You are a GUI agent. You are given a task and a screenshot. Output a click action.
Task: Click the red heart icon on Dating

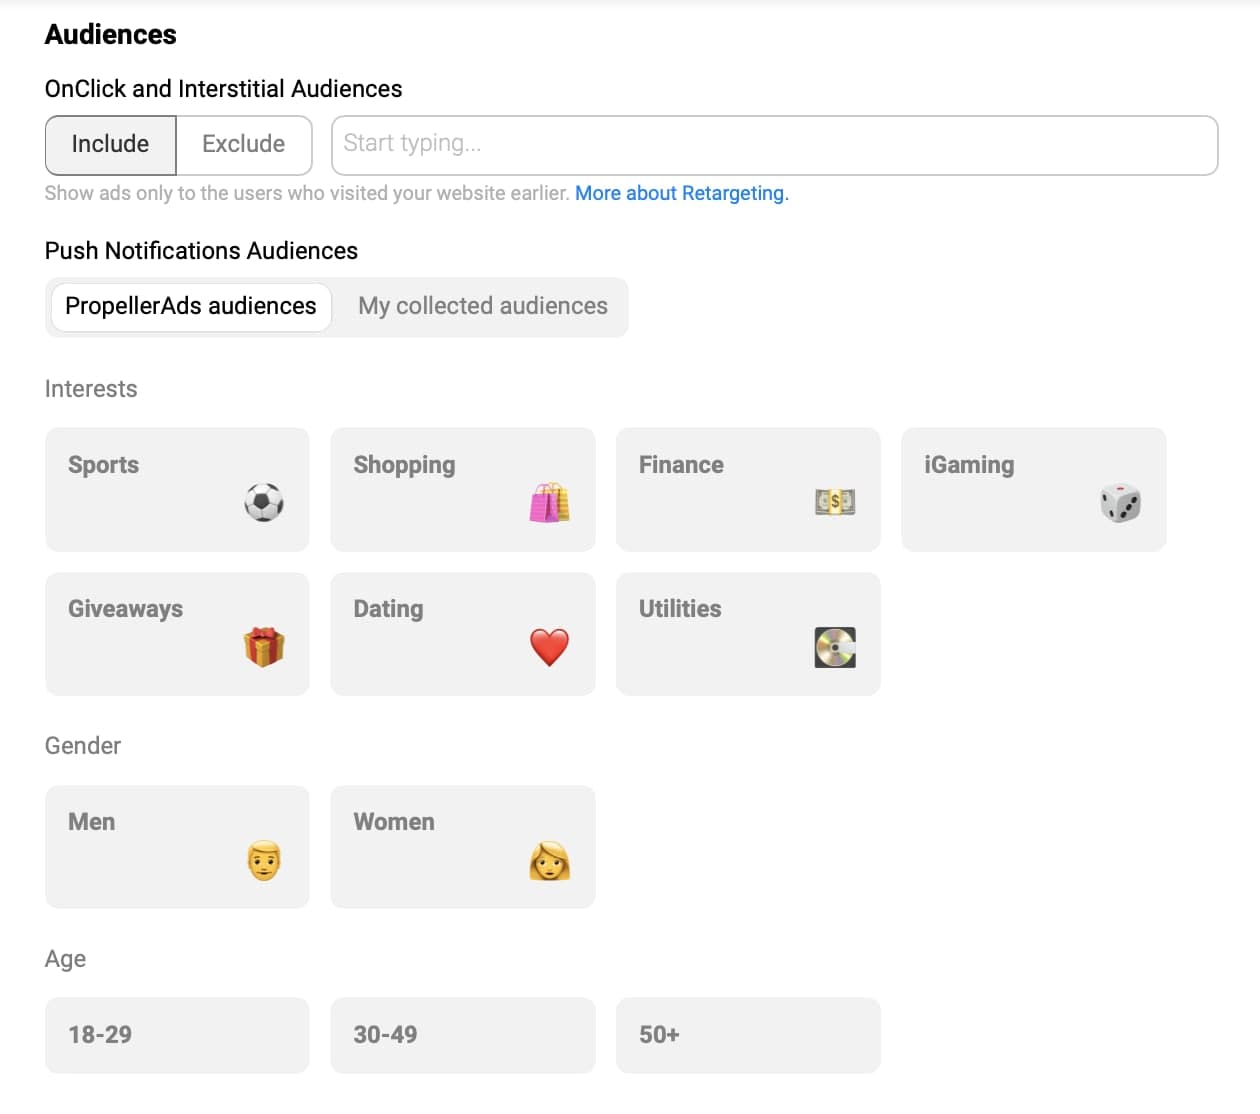point(549,647)
